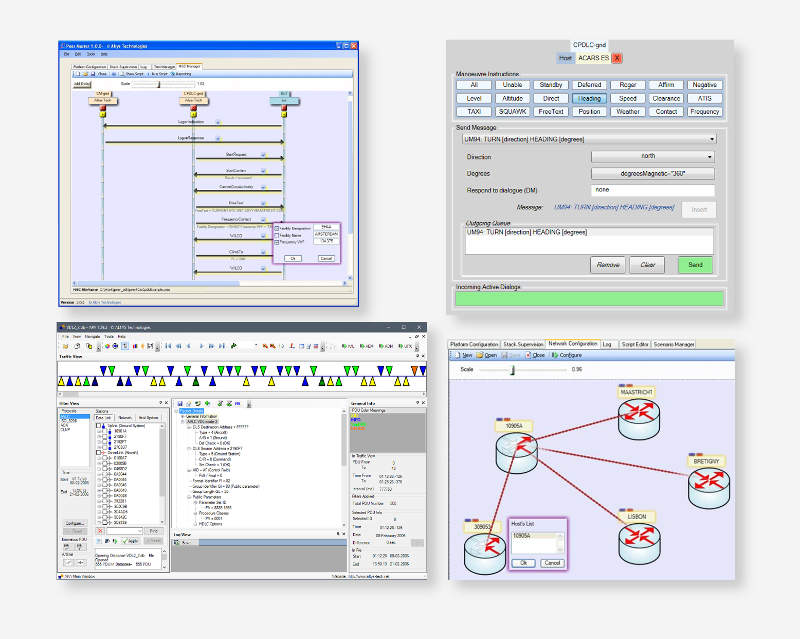This screenshot has height=639, width=800.
Task: Click the Open folder toolbar icon
Action: tap(487, 355)
